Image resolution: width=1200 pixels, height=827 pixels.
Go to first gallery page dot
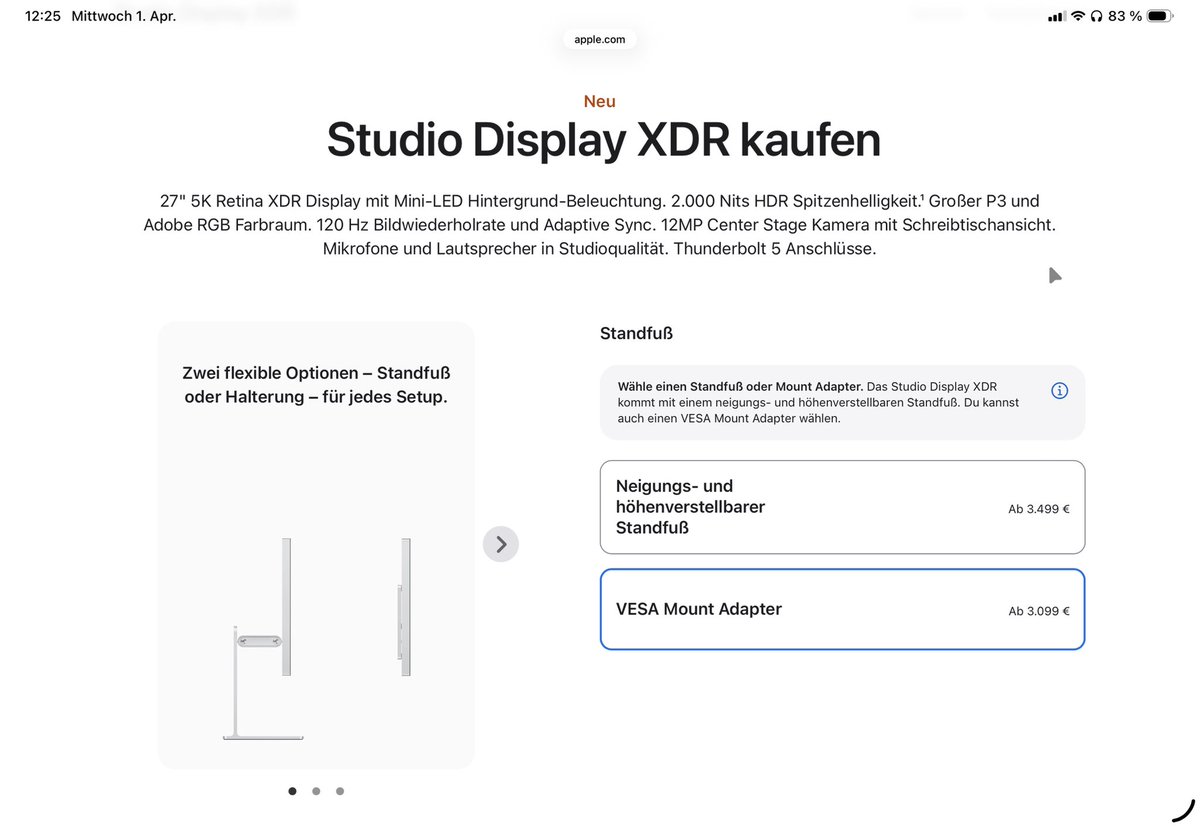[x=292, y=791]
